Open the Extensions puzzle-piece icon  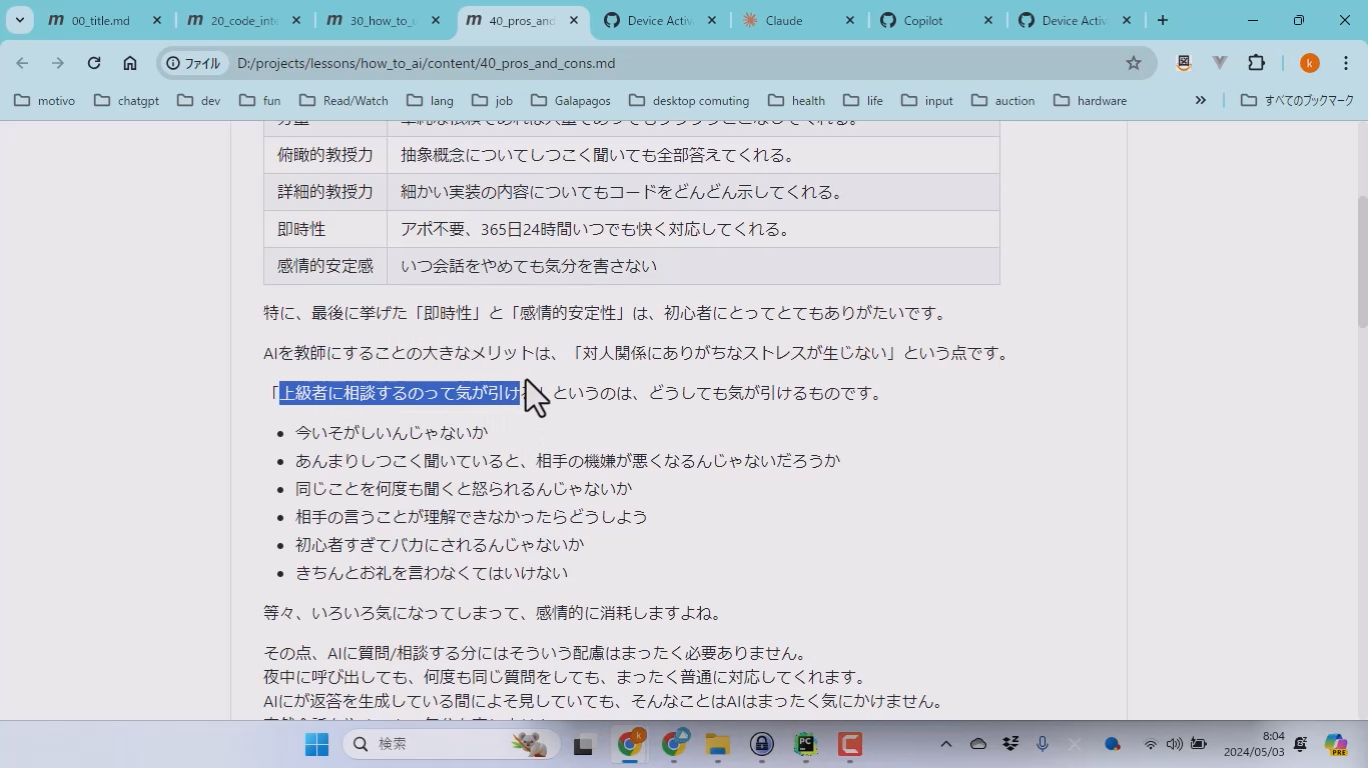(1256, 63)
